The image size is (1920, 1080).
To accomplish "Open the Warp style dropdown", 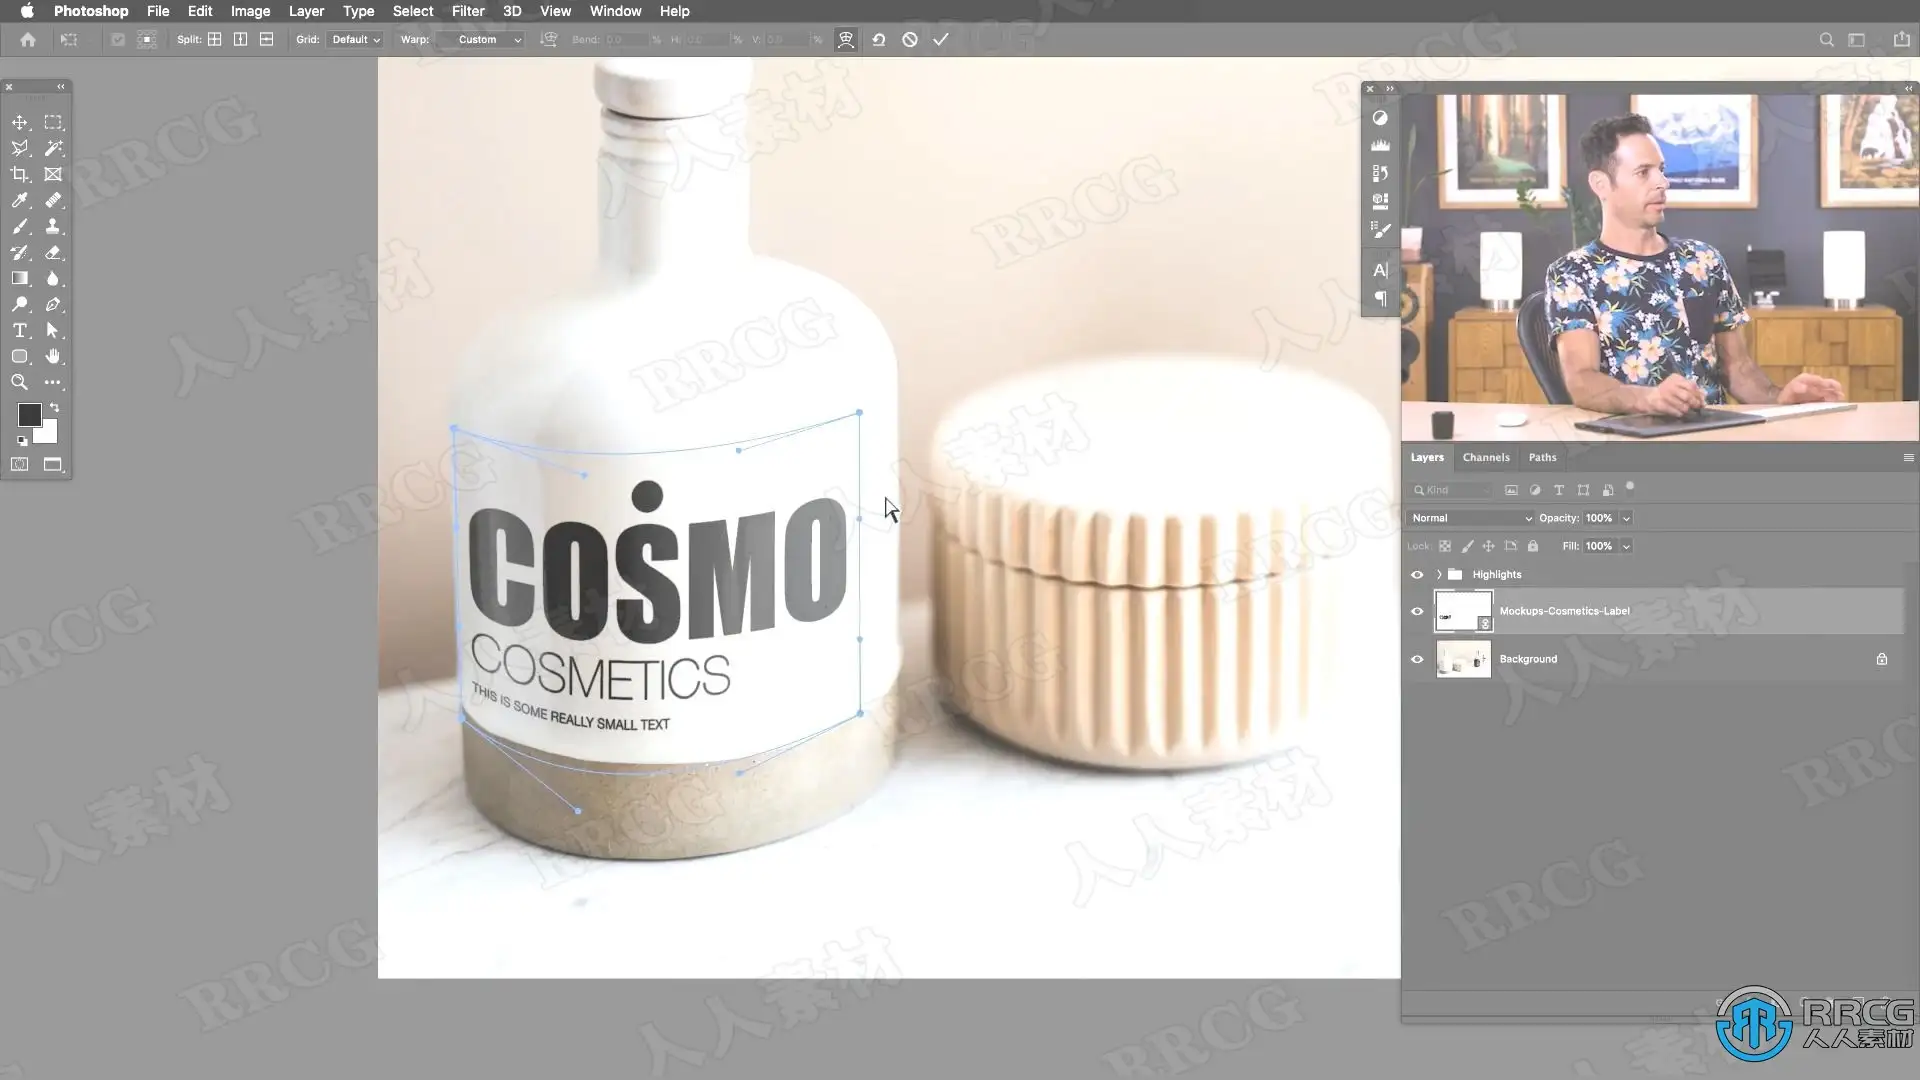I will [x=484, y=40].
